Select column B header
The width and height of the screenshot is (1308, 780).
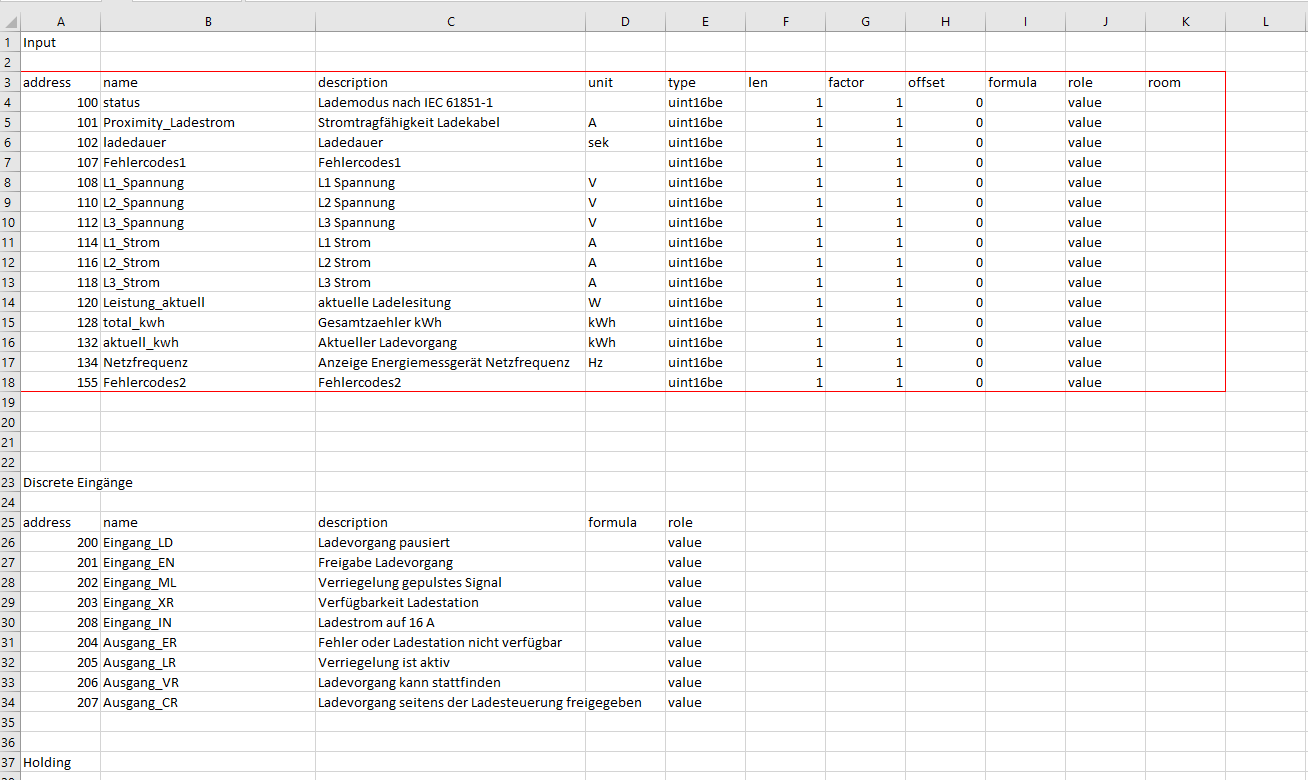click(208, 22)
